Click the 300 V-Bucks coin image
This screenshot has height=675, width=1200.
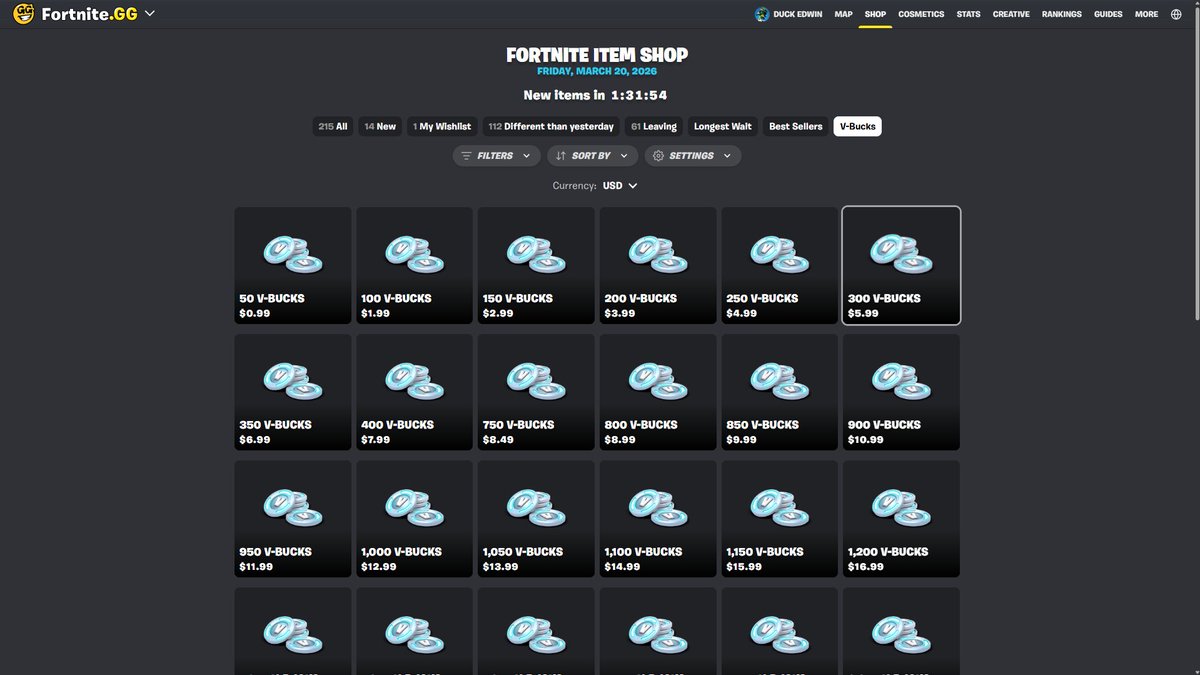click(903, 254)
